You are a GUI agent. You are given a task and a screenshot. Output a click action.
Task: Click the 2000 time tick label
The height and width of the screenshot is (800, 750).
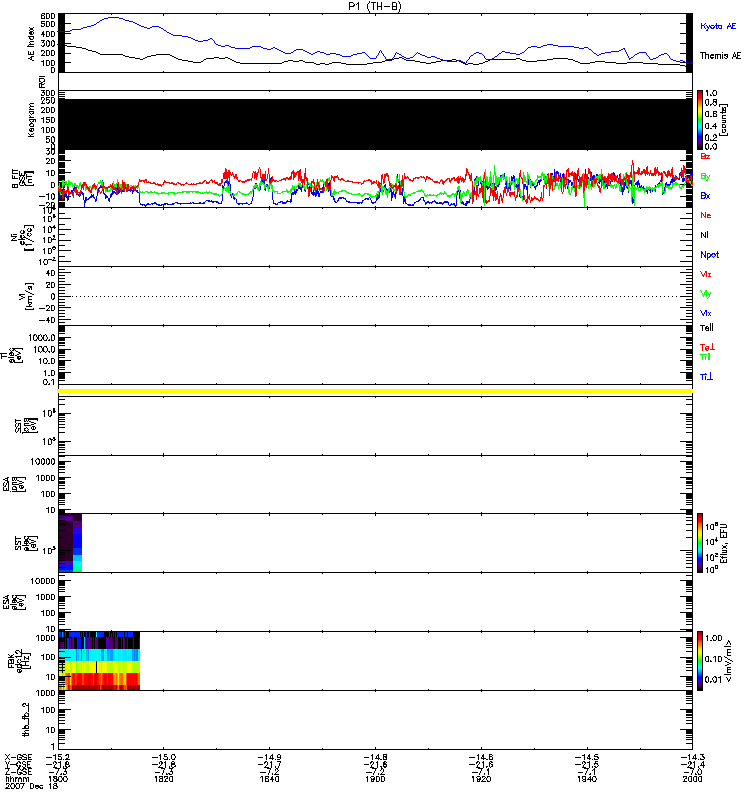coord(692,779)
